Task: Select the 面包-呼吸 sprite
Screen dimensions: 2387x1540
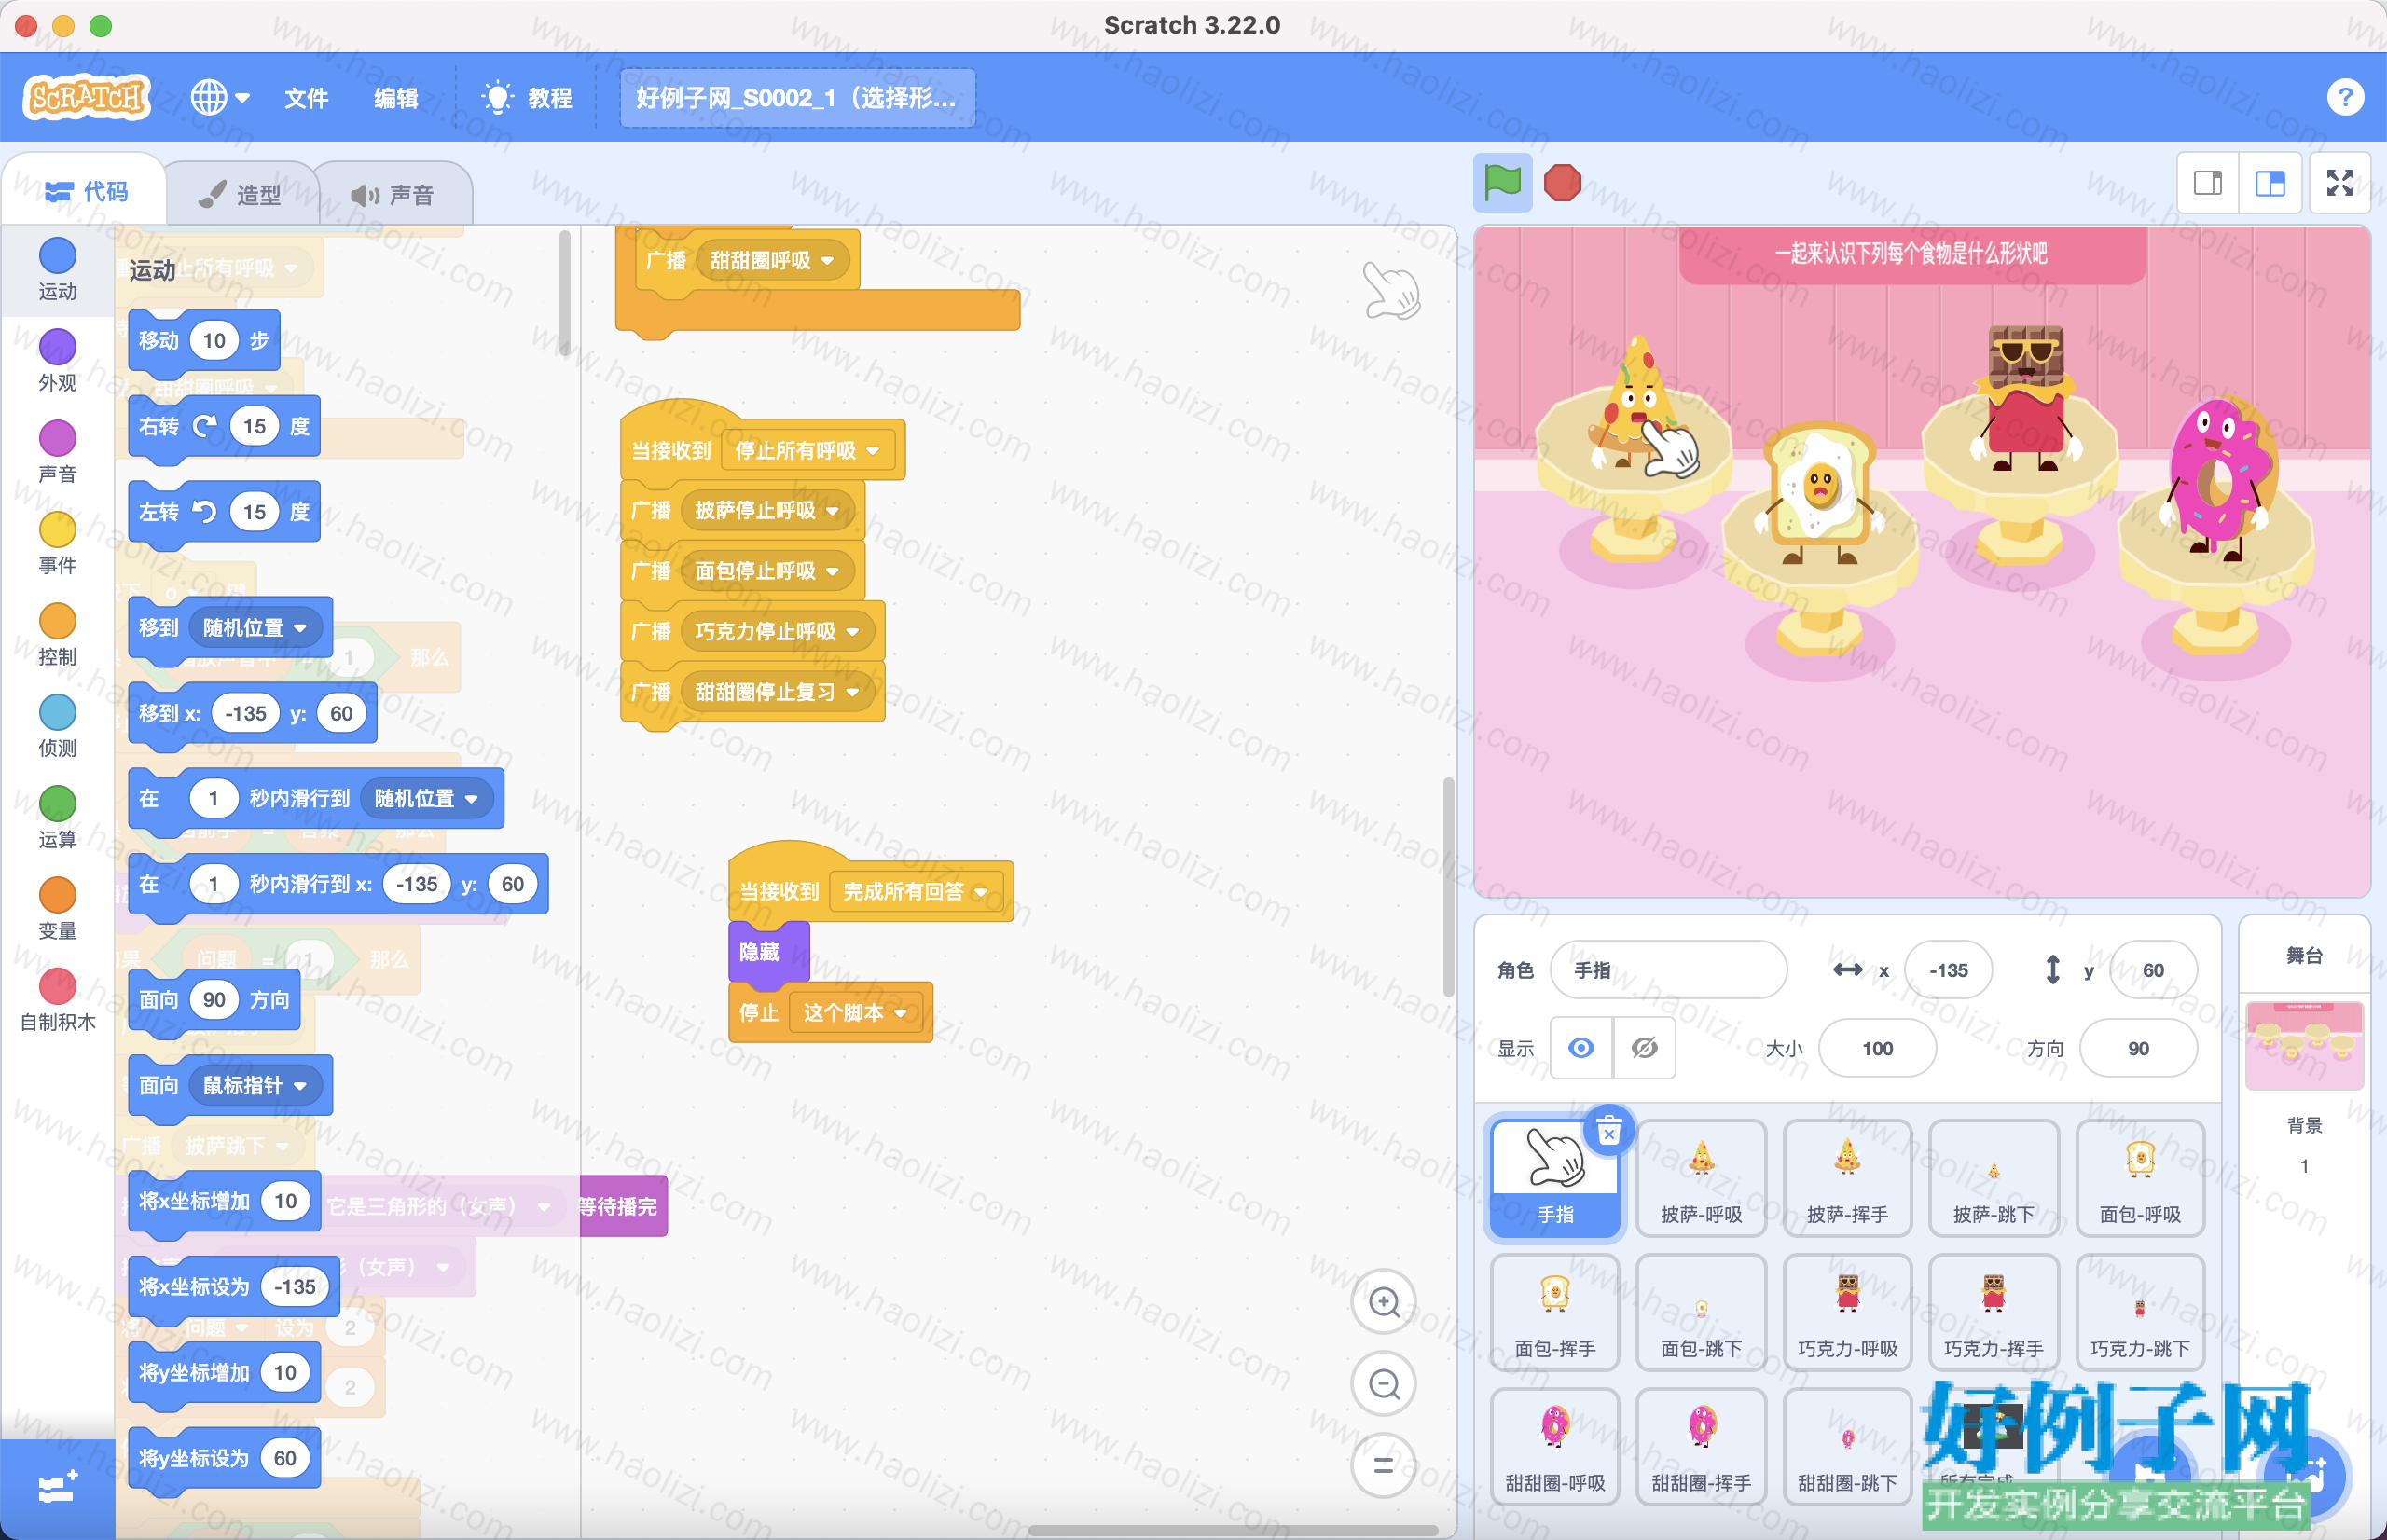Action: pyautogui.click(x=2139, y=1178)
